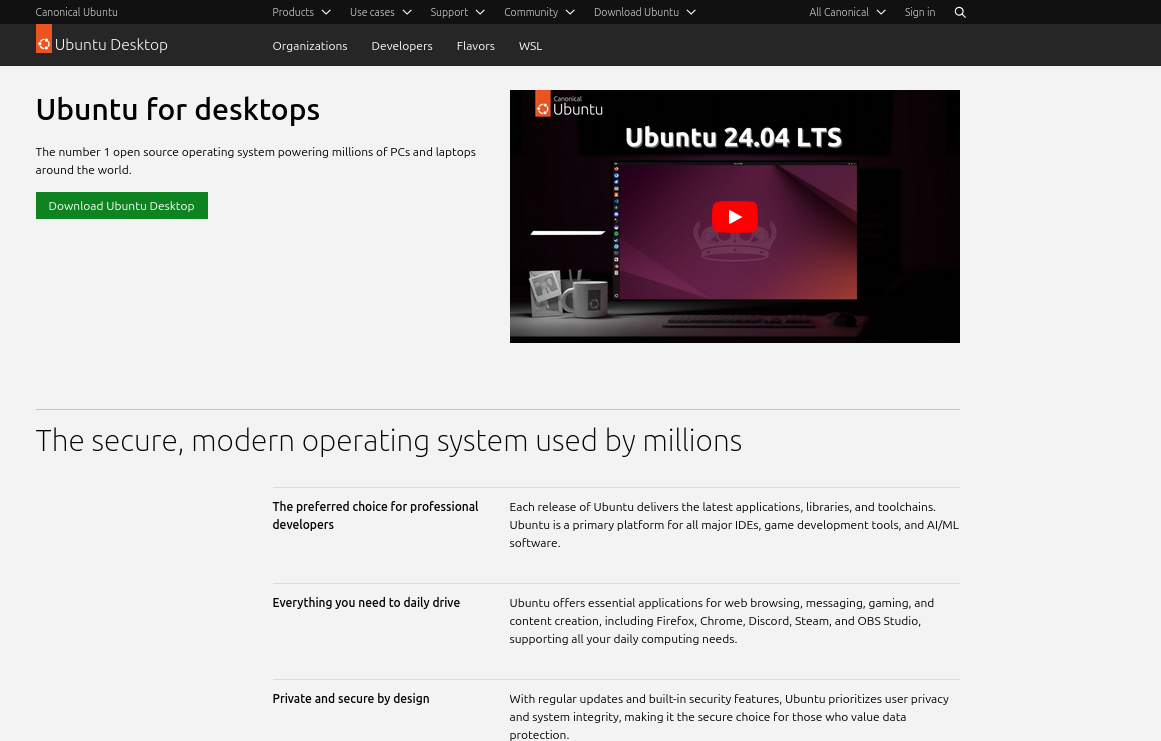The height and width of the screenshot is (741, 1161).
Task: Select the WSL tab
Action: click(x=530, y=45)
